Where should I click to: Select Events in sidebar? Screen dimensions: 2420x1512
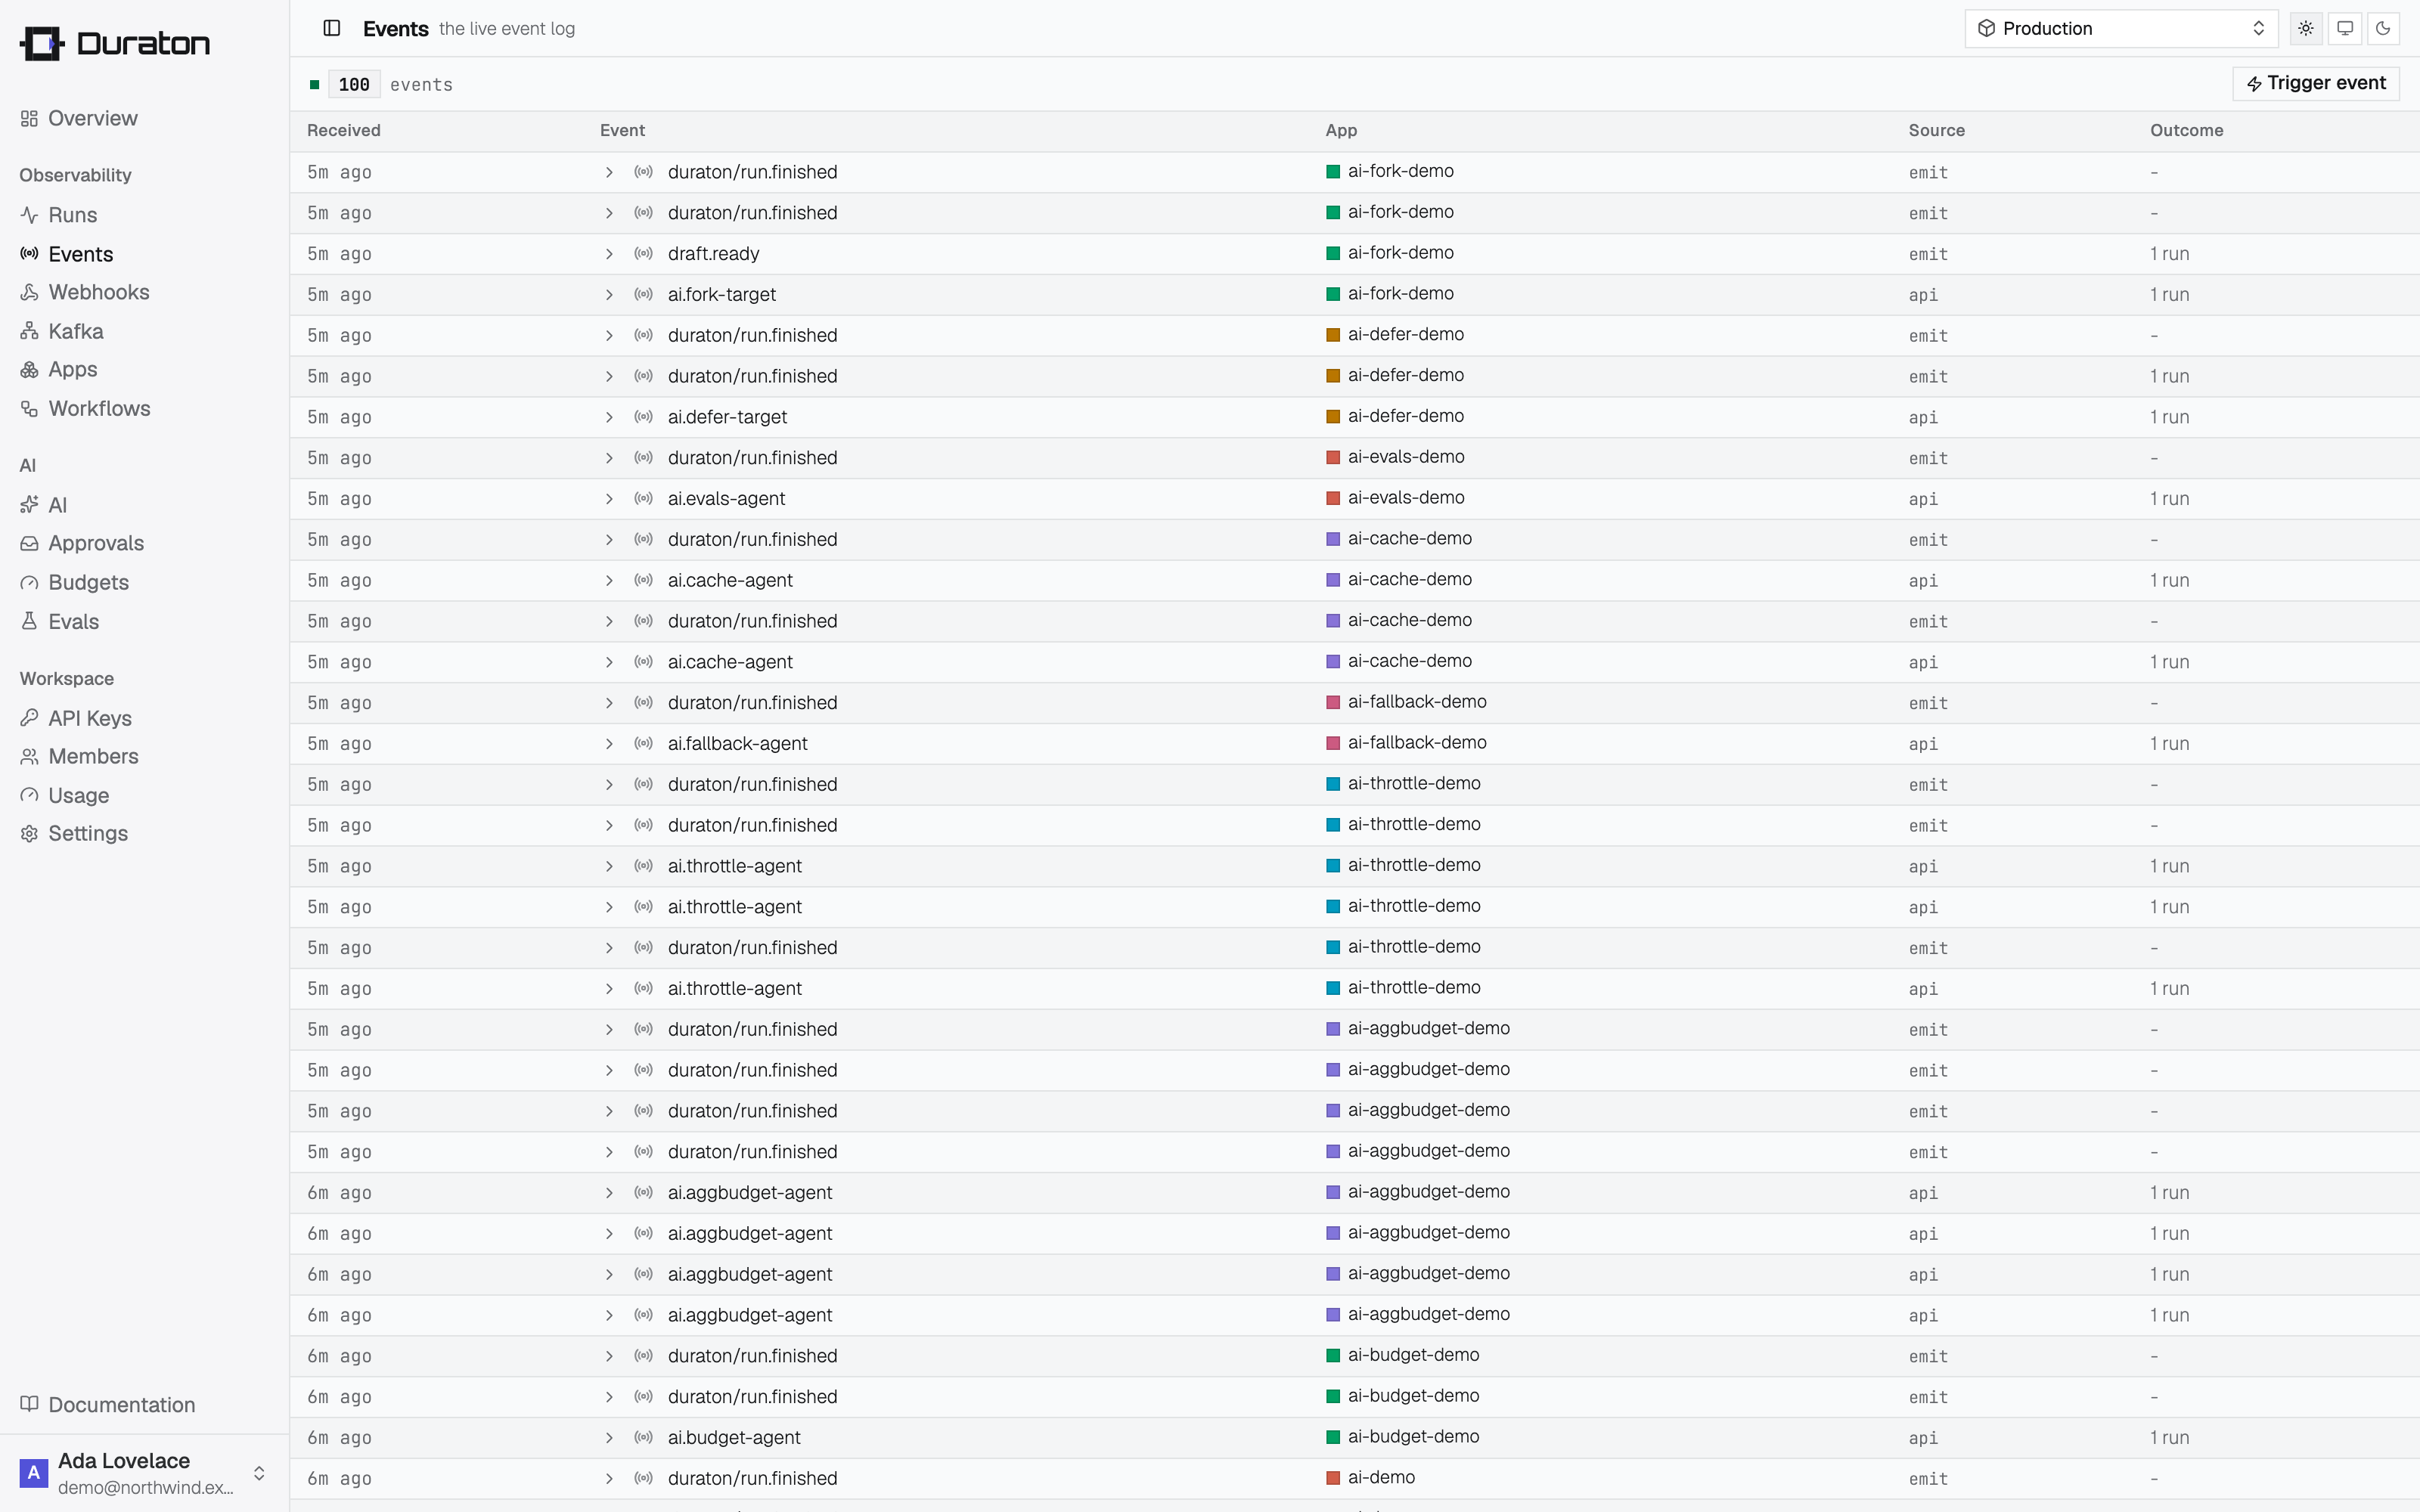coord(81,254)
